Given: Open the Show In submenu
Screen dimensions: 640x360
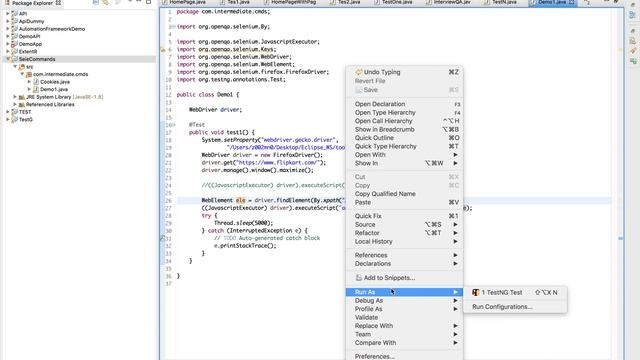Looking at the screenshot, I should coord(404,163).
